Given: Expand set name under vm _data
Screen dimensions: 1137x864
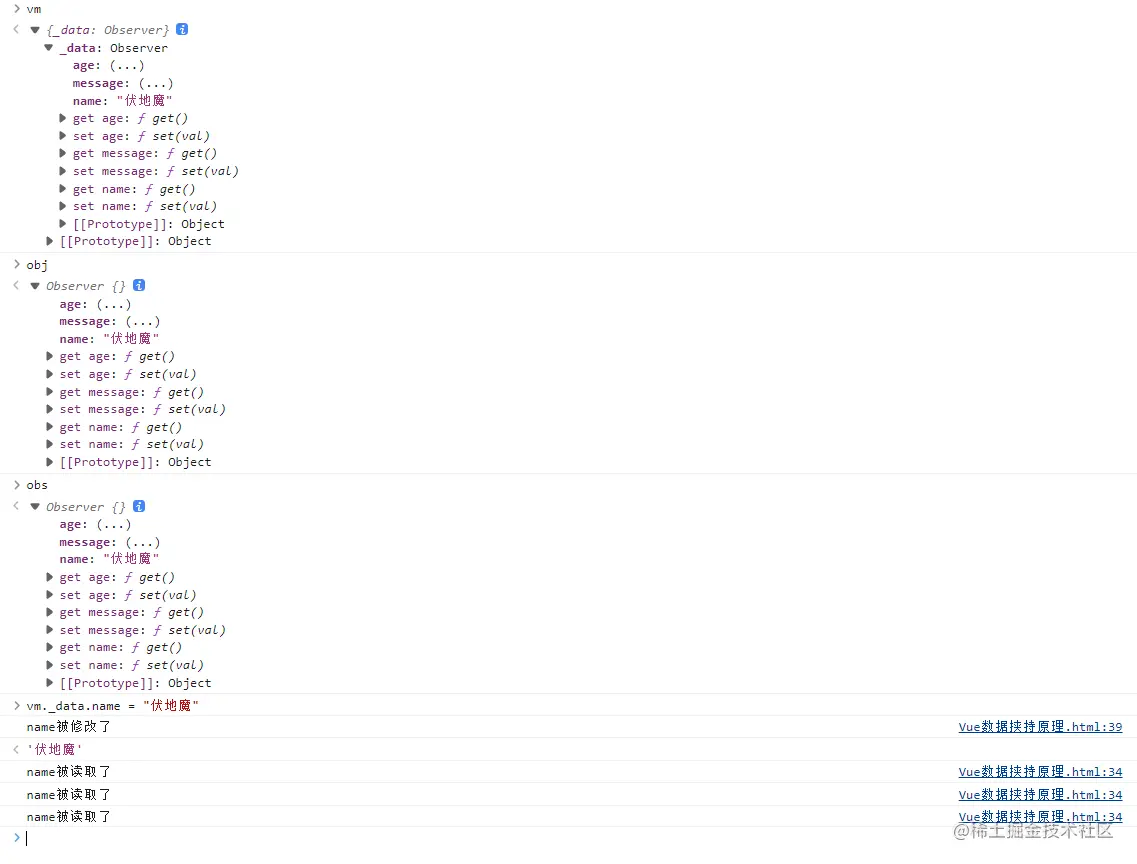Looking at the screenshot, I should pos(62,206).
